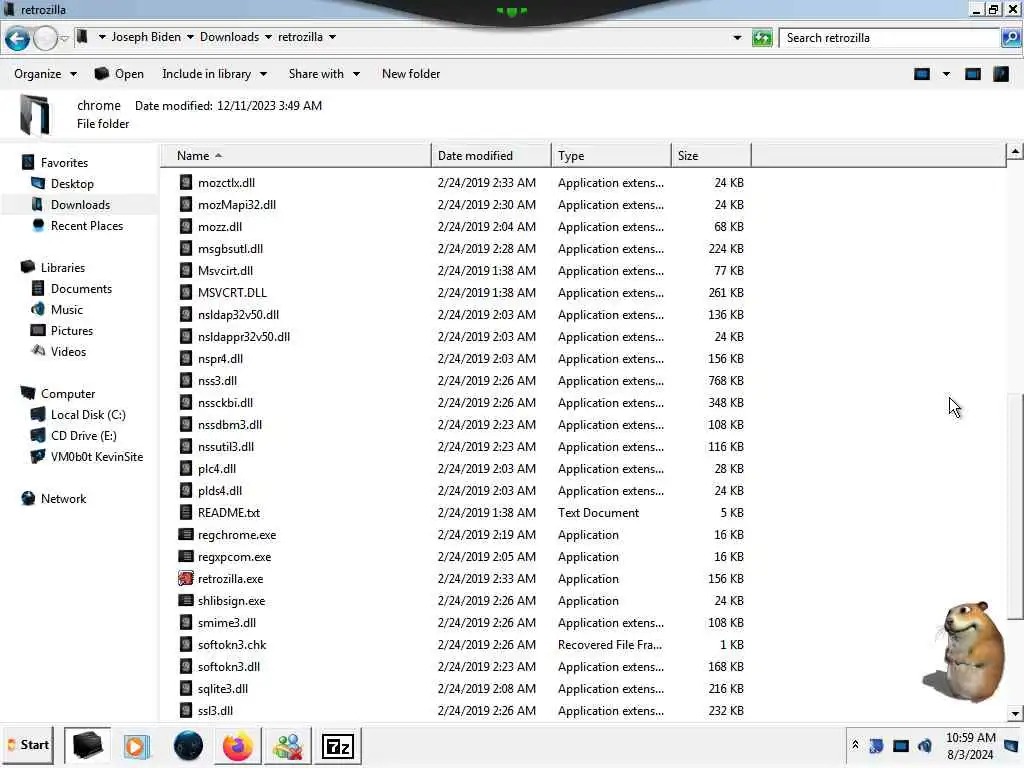
Task: Toggle the preview pane icon
Action: point(973,74)
